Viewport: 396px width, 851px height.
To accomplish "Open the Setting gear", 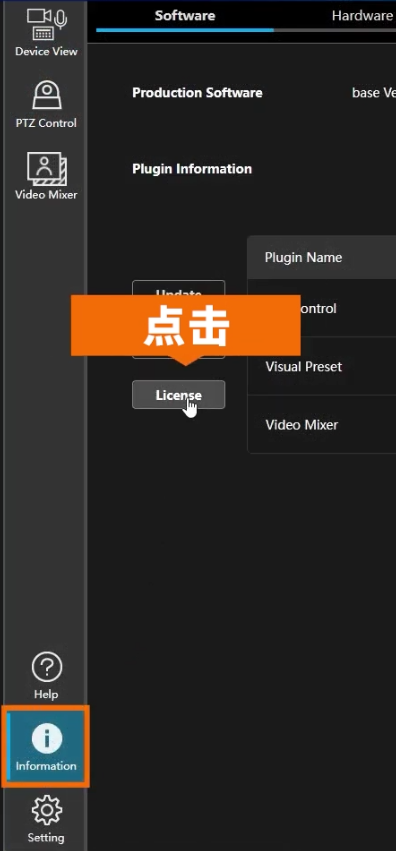I will (x=46, y=818).
